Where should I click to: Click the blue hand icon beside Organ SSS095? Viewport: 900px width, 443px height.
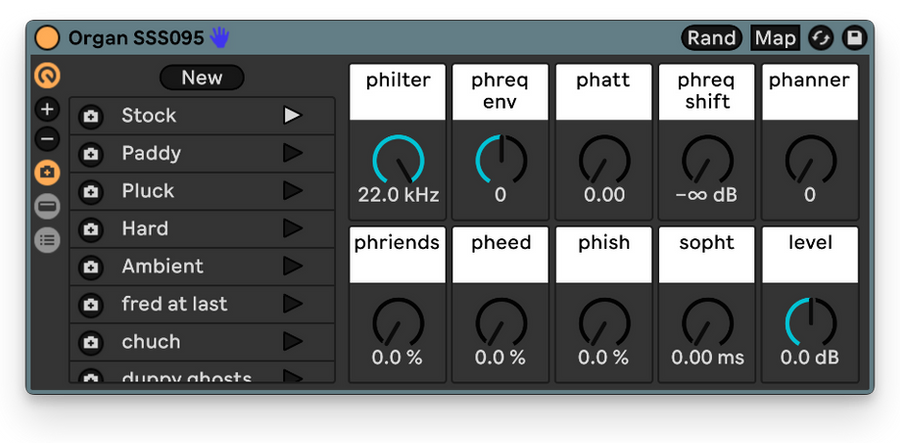coord(219,37)
